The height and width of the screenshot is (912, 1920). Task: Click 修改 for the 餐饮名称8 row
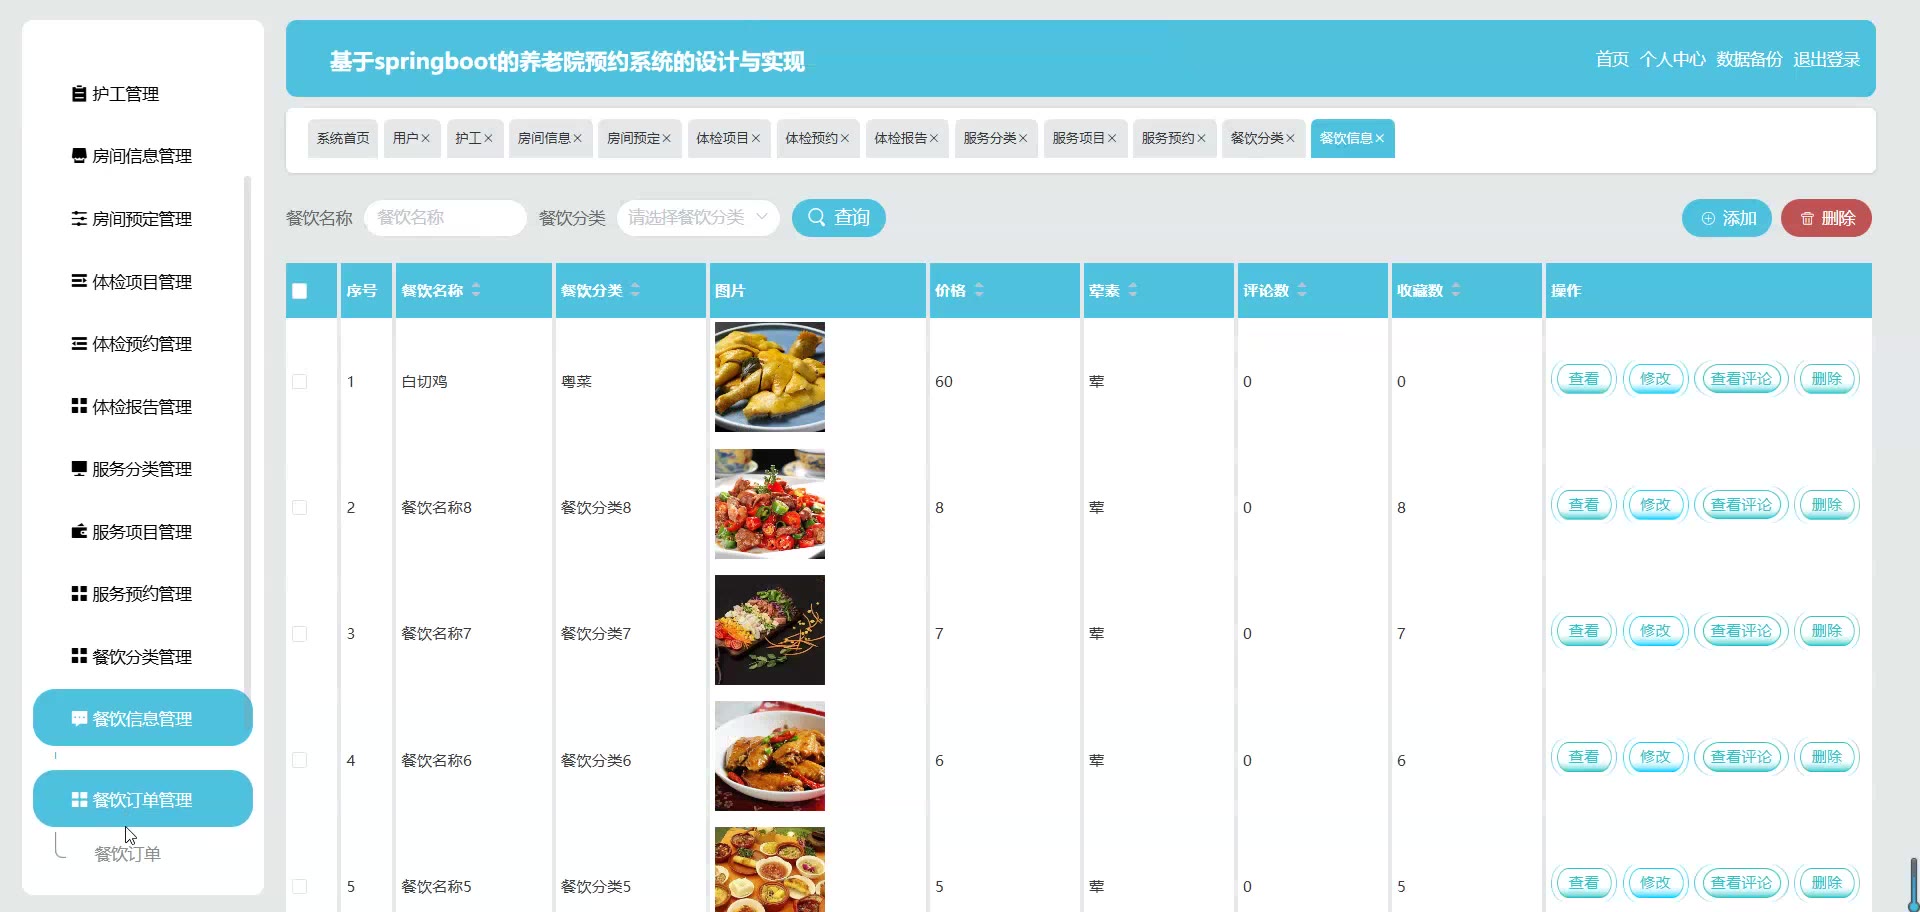[1655, 505]
